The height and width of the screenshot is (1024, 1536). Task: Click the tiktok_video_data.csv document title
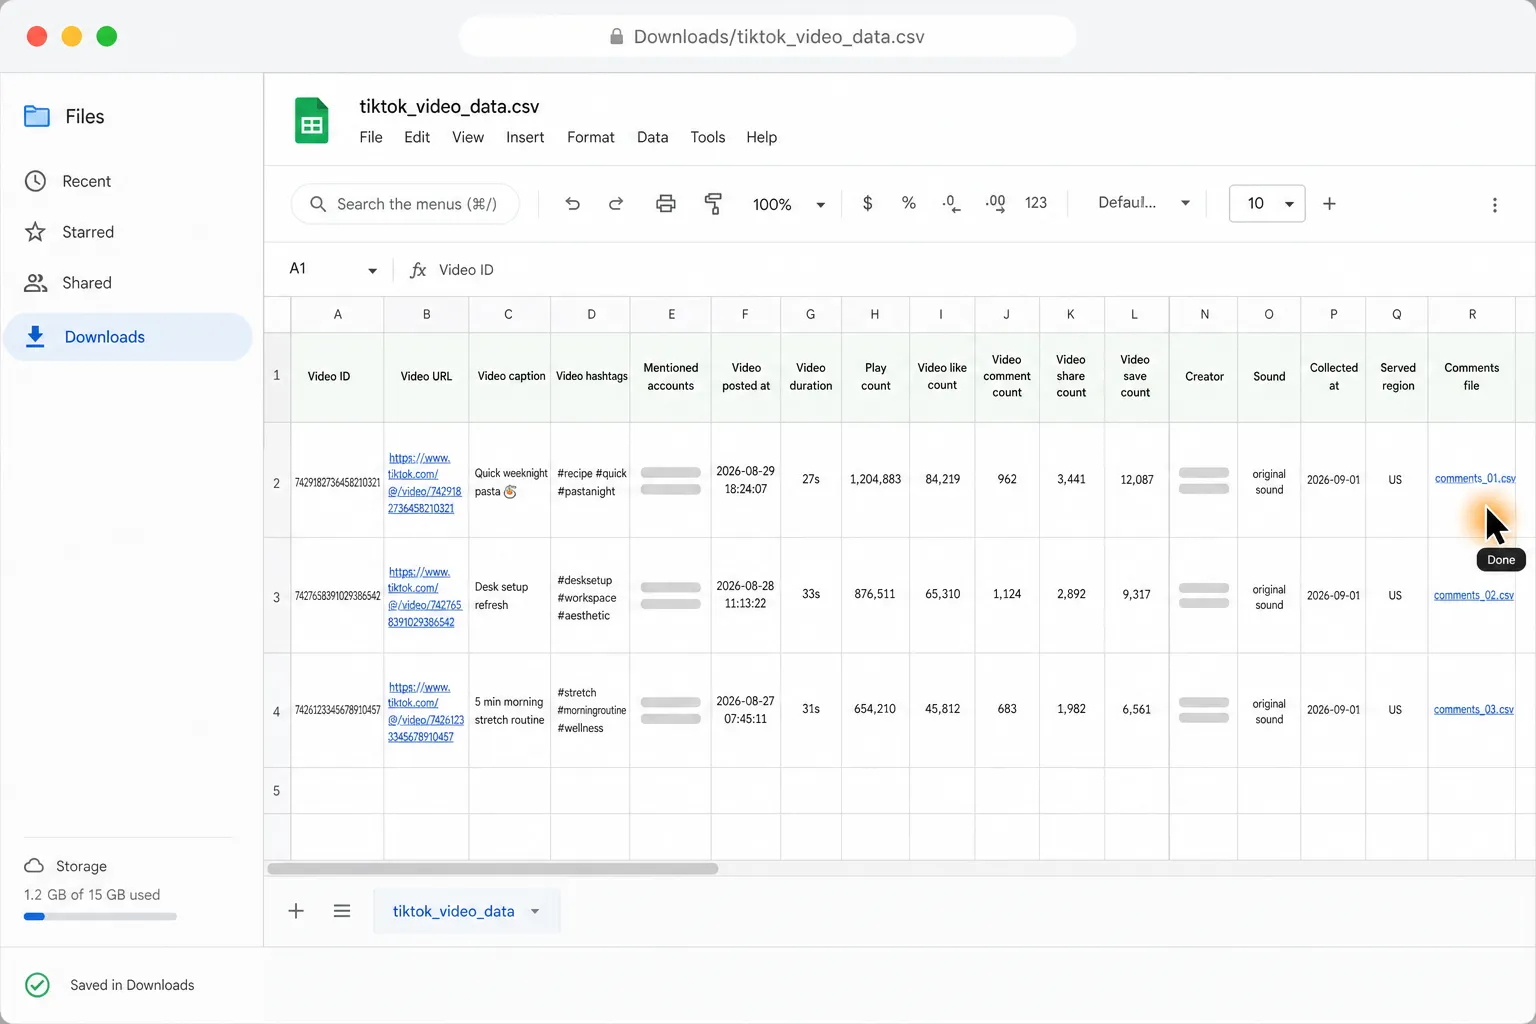[x=449, y=106]
